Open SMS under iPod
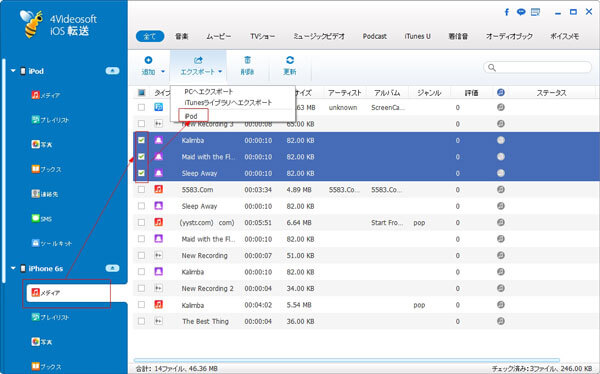 tap(41, 219)
